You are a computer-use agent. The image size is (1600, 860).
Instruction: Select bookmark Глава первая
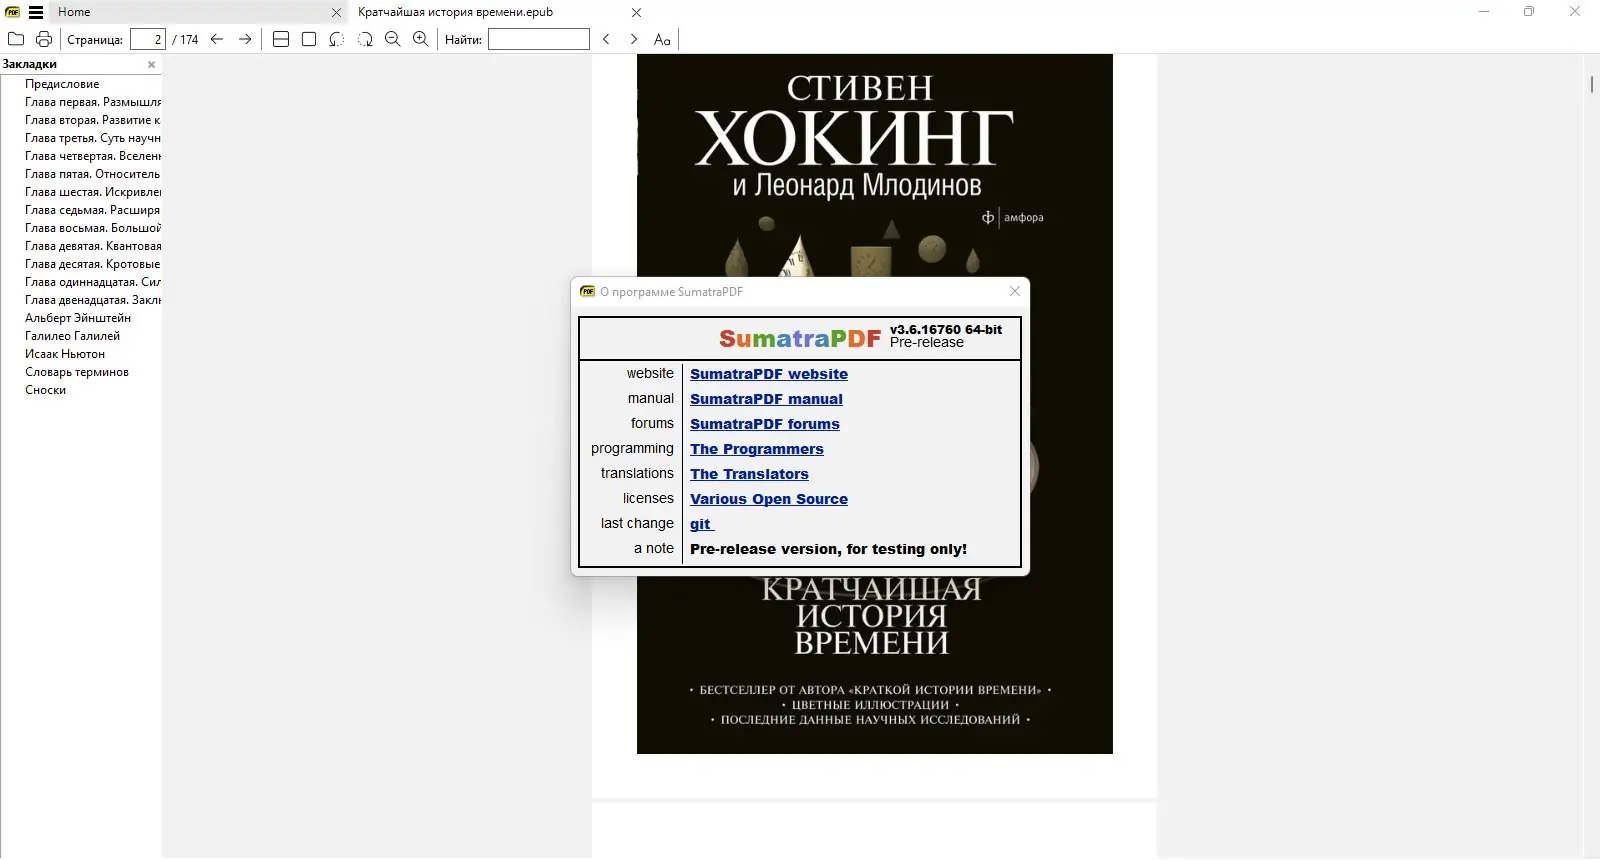[x=93, y=102]
